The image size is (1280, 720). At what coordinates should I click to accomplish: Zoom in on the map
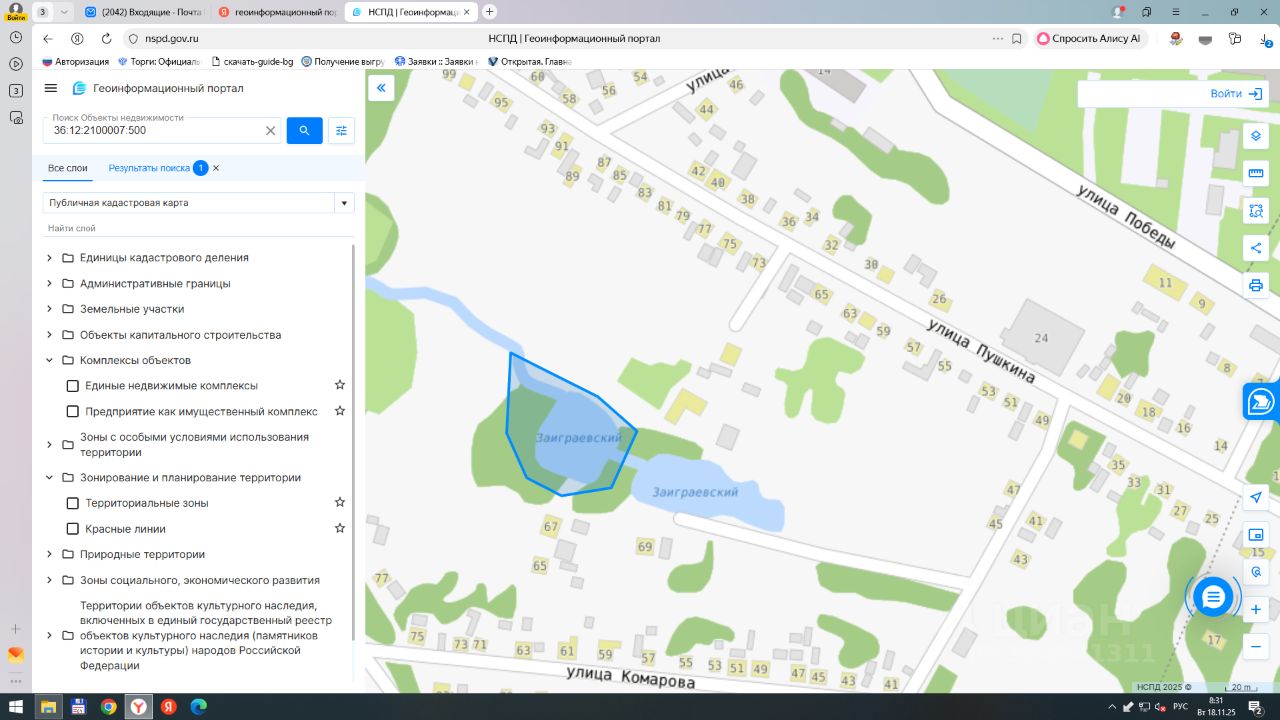point(1257,609)
